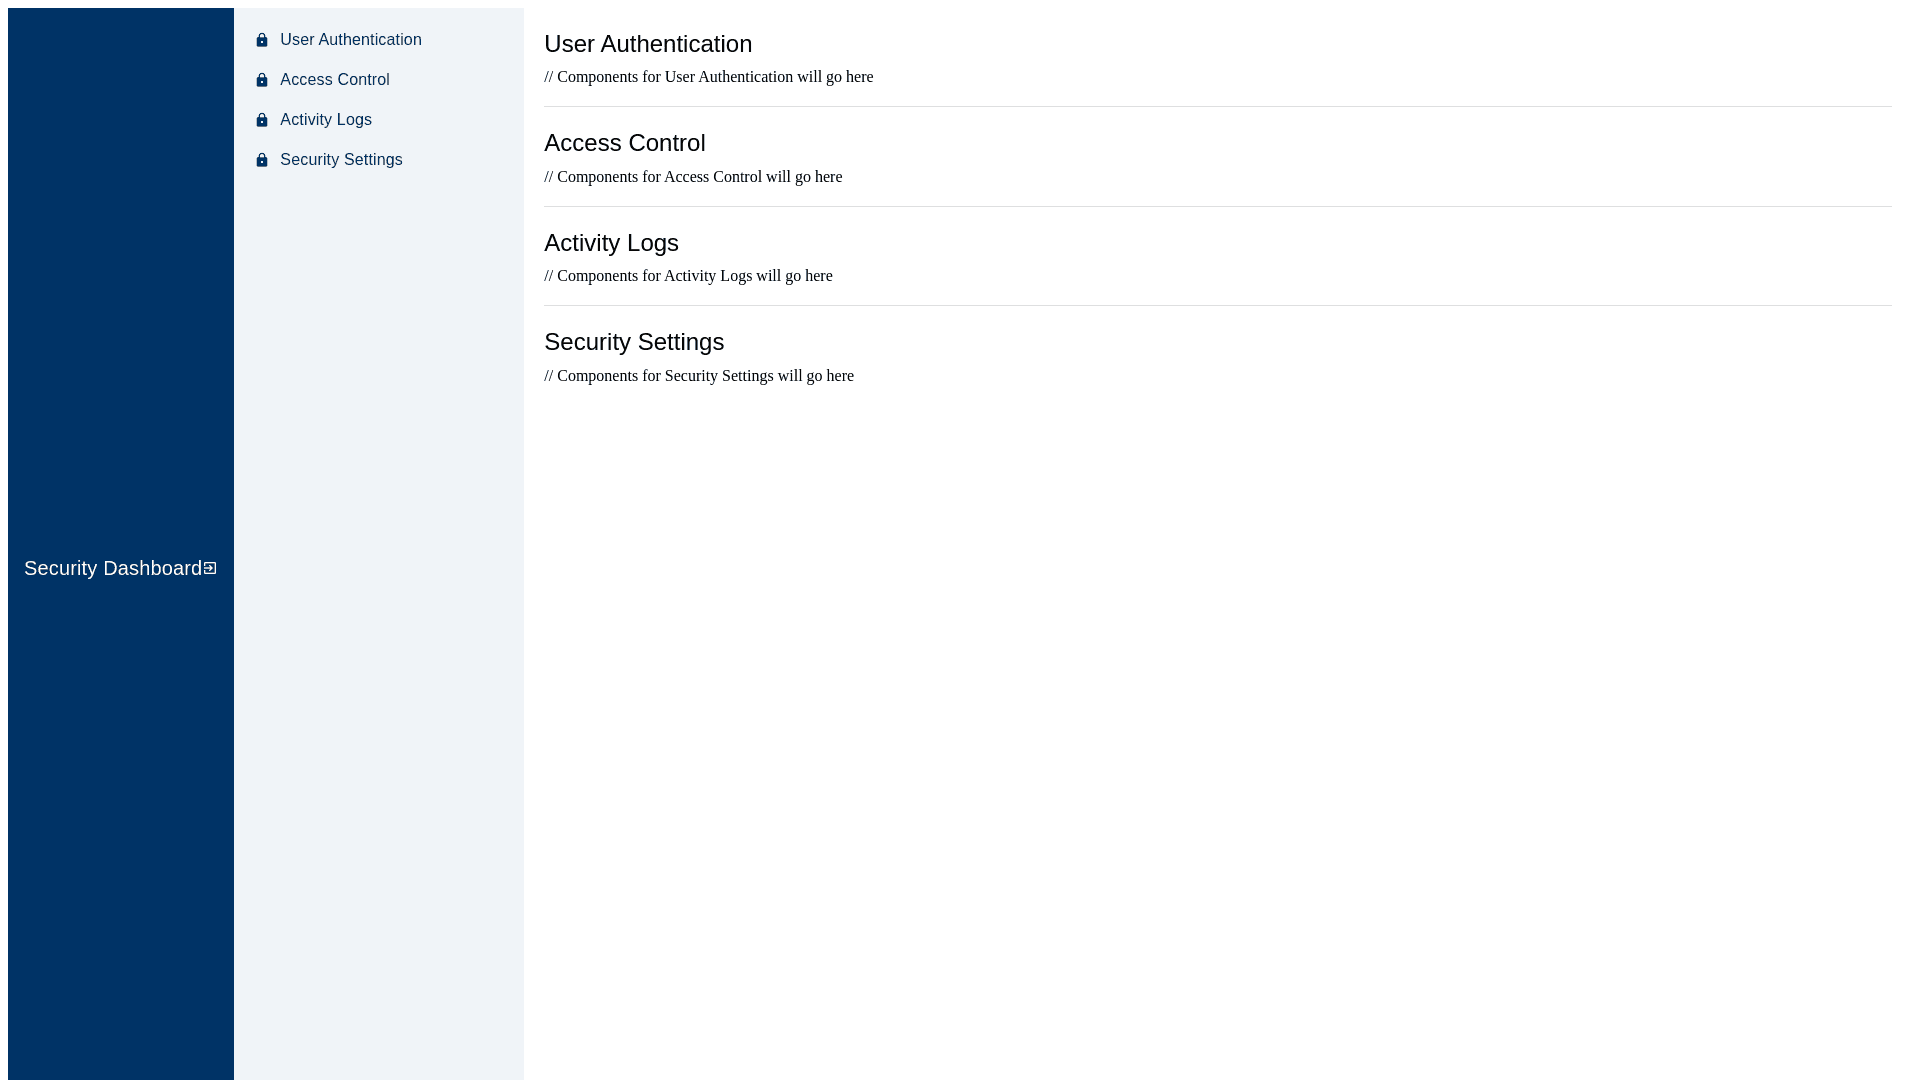Click the arrow-in-box icon after Security Dashboard

[210, 568]
